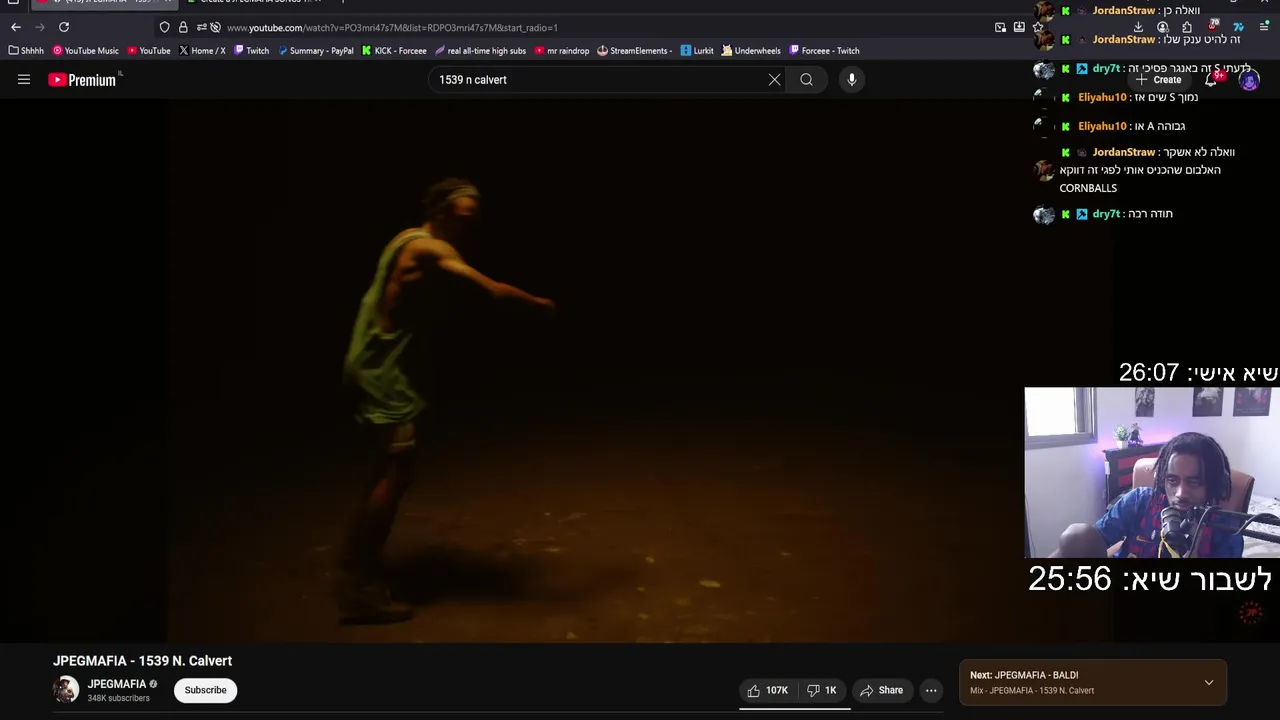Screen dimensions: 1280x720
Task: Open the browser account profile icon
Action: 1162,27
